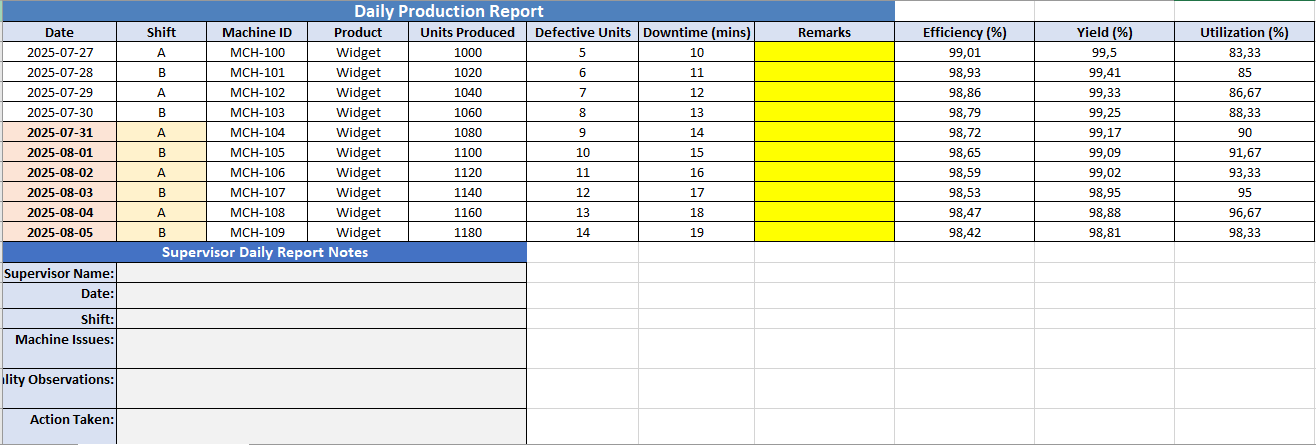Select the Action Taken input box
Viewport: 1316px width, 445px height.
coord(321,426)
